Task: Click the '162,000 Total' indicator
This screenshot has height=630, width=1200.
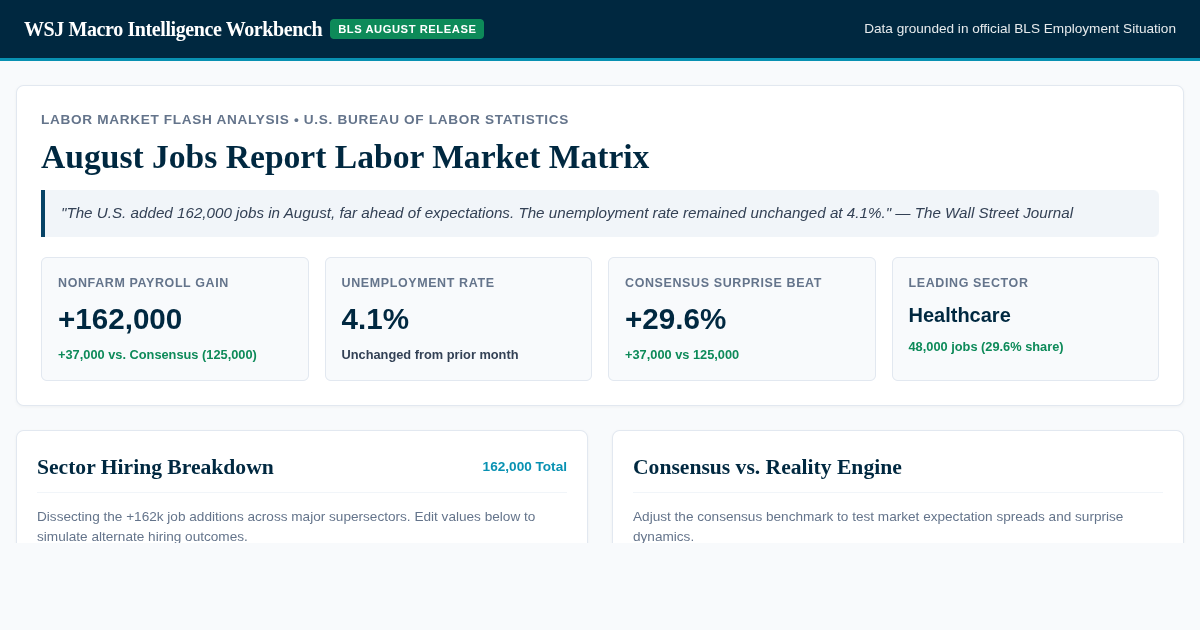Action: (x=524, y=466)
